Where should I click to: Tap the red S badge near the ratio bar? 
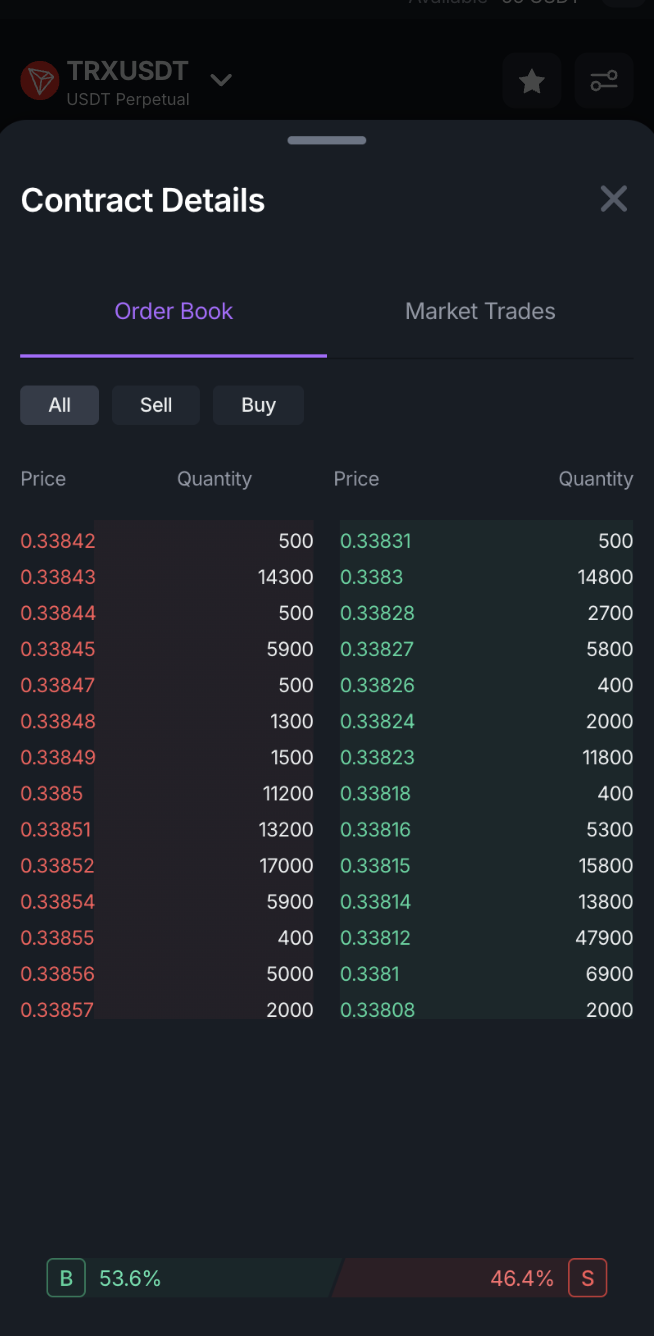pos(587,1277)
